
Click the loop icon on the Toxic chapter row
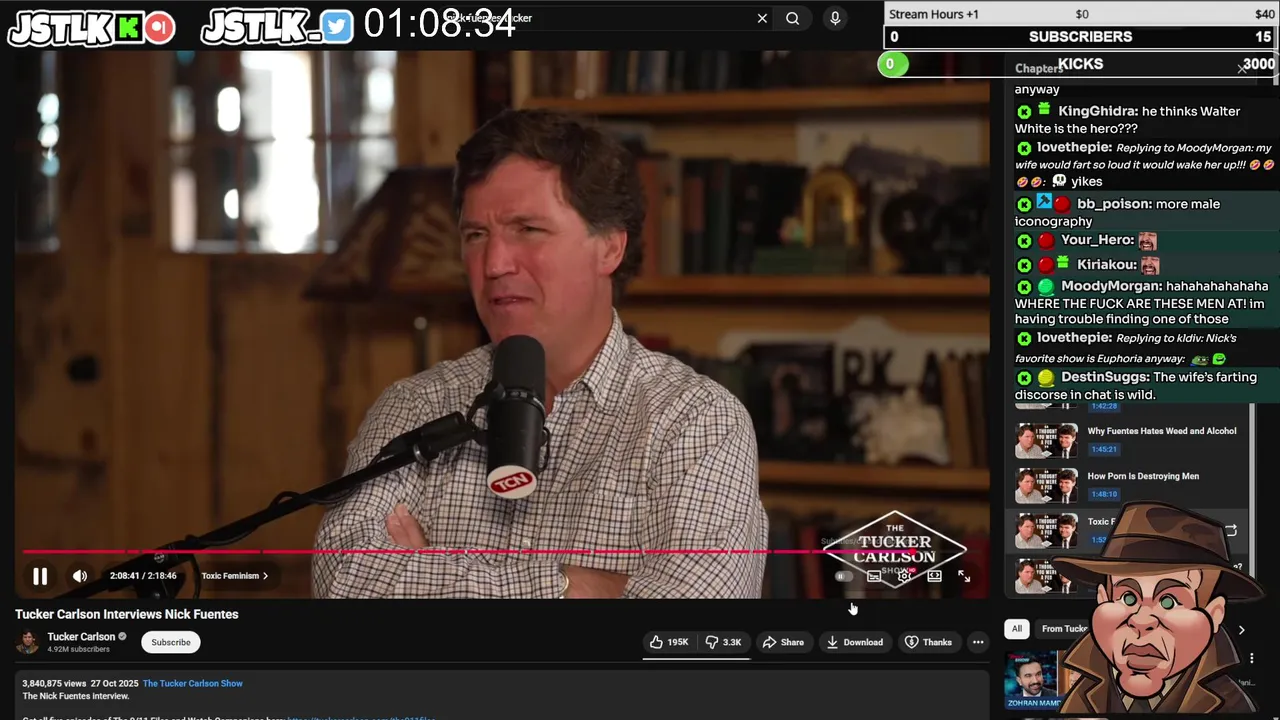click(1231, 531)
